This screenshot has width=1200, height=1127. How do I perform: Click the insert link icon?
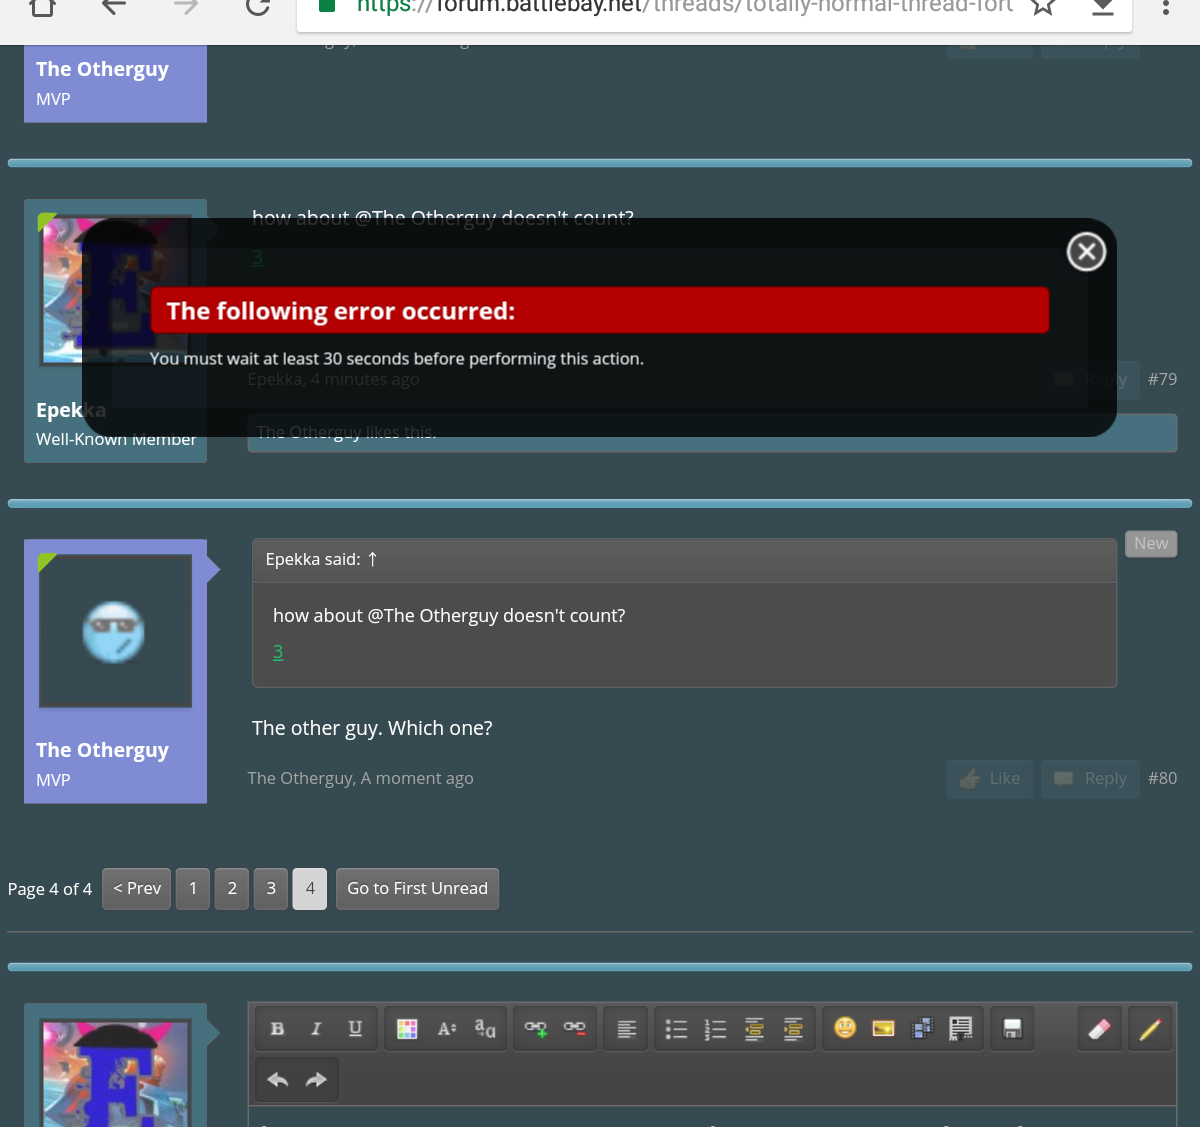[x=536, y=1028]
